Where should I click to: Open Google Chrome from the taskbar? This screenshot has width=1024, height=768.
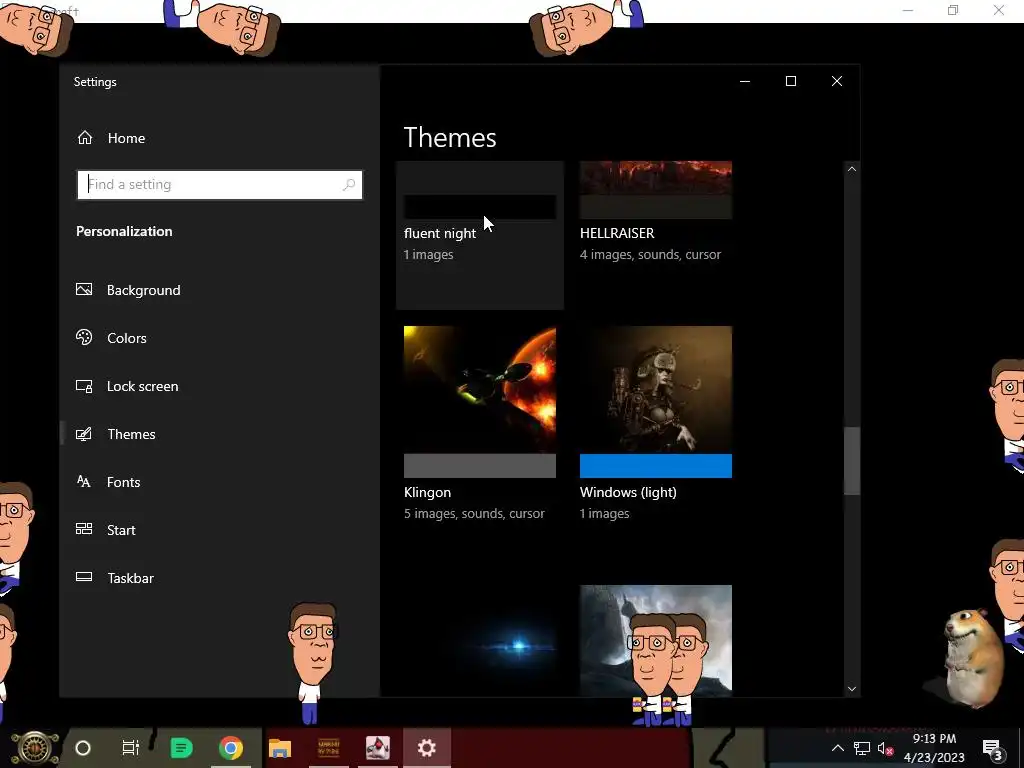point(231,748)
